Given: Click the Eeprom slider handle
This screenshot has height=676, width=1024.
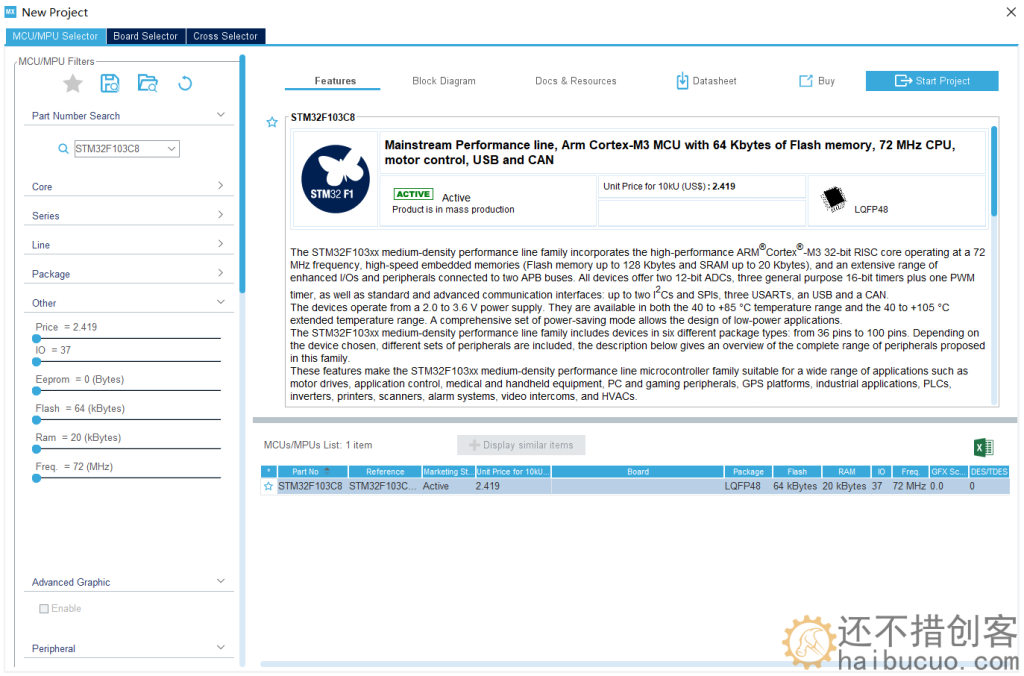Looking at the screenshot, I should click(x=37, y=391).
